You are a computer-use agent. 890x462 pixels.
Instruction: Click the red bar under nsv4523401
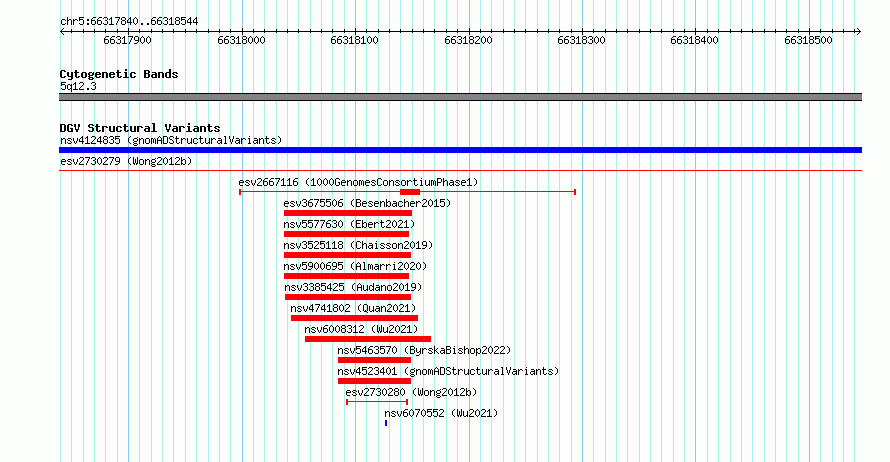pos(374,381)
